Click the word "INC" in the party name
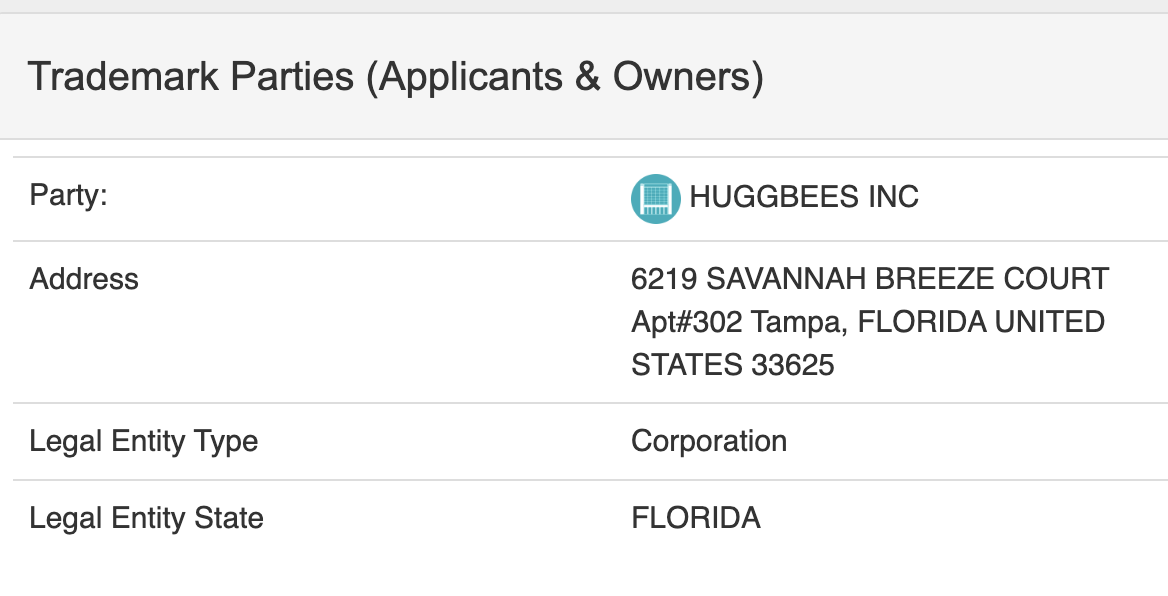 tap(893, 197)
